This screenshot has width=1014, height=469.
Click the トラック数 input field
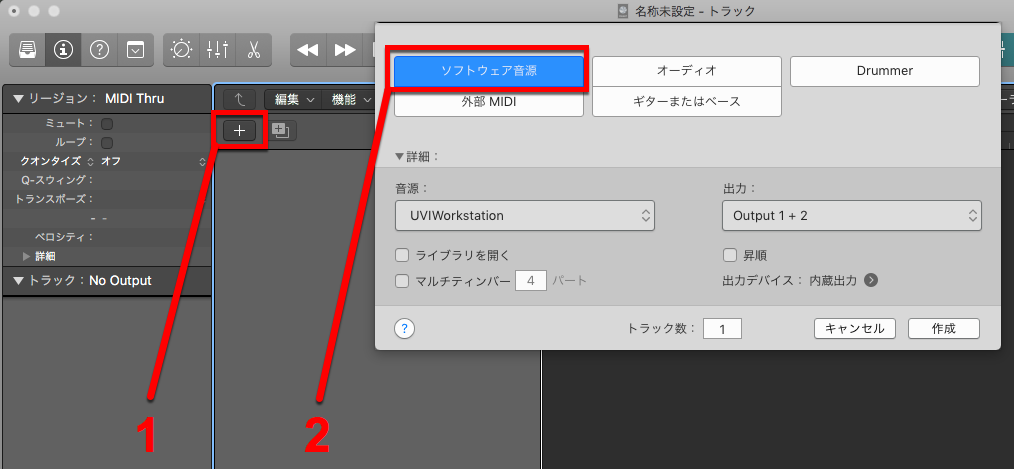coord(722,329)
